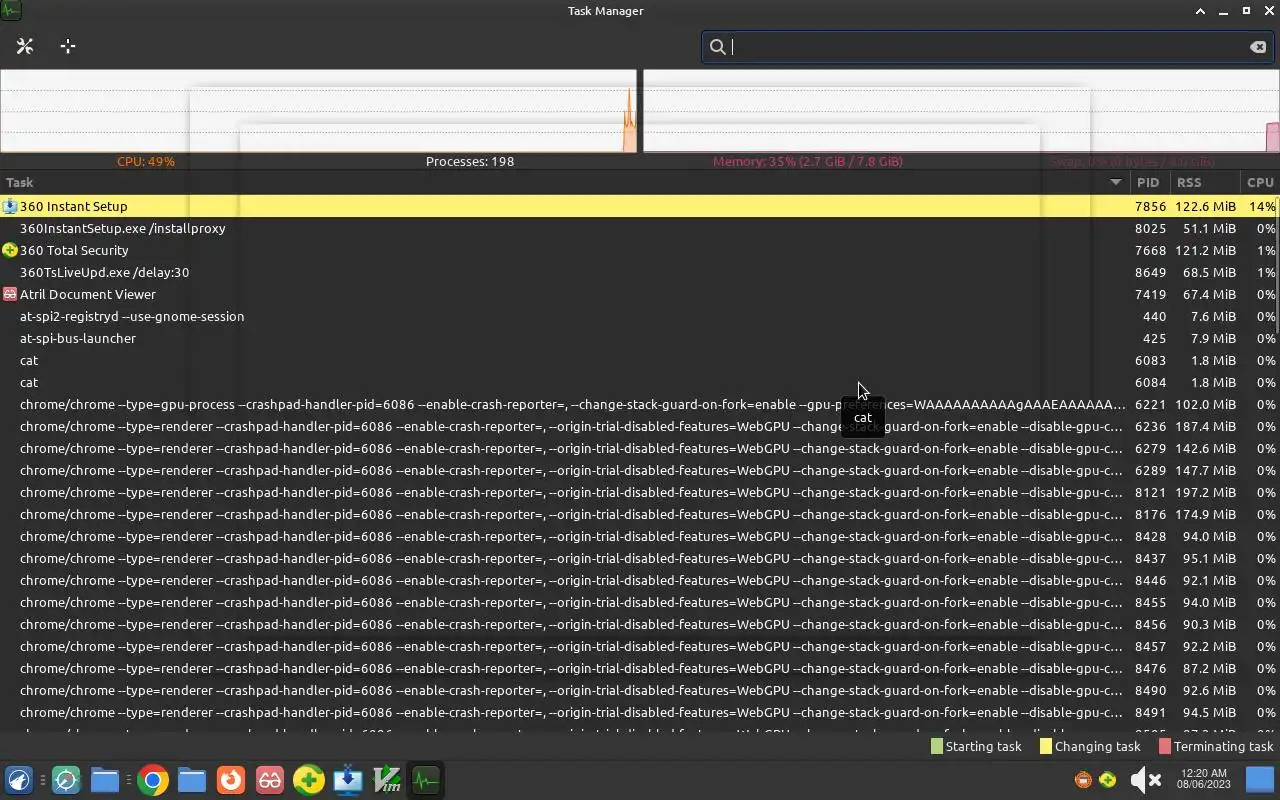Select the 360 Total Security process row
1280x800 pixels.
pyautogui.click(x=640, y=250)
